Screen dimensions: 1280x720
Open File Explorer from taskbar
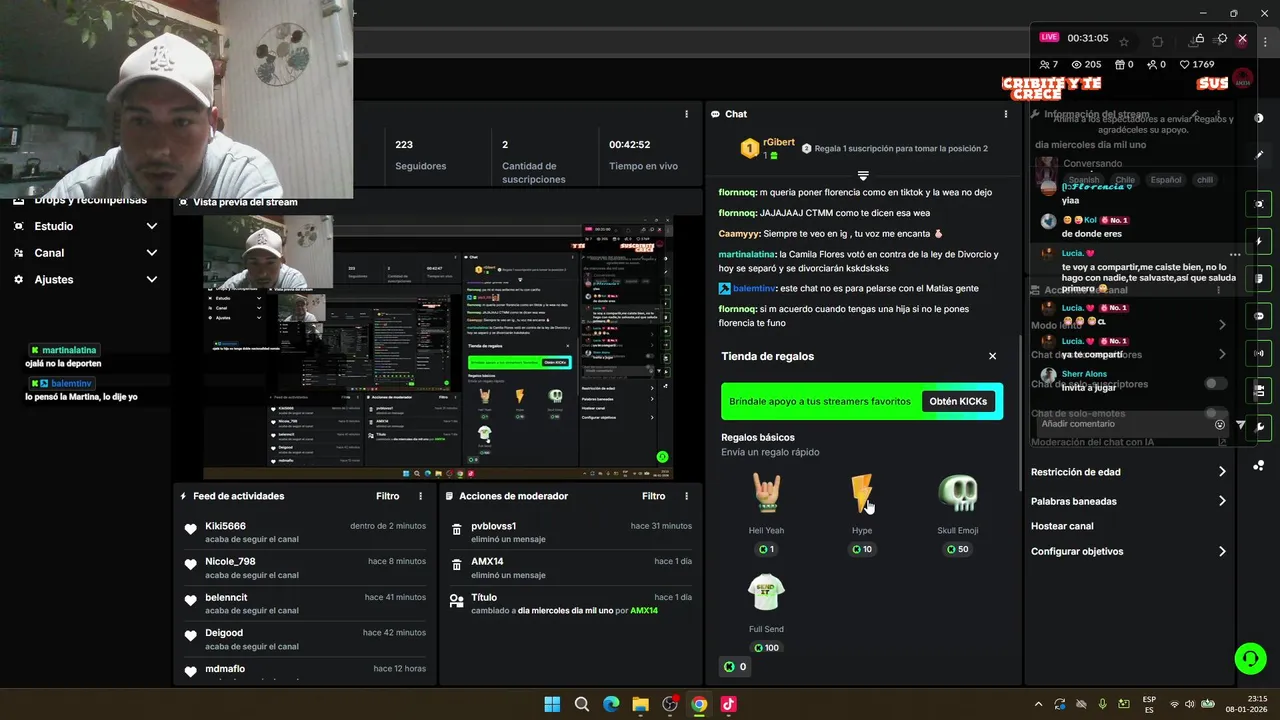click(640, 704)
